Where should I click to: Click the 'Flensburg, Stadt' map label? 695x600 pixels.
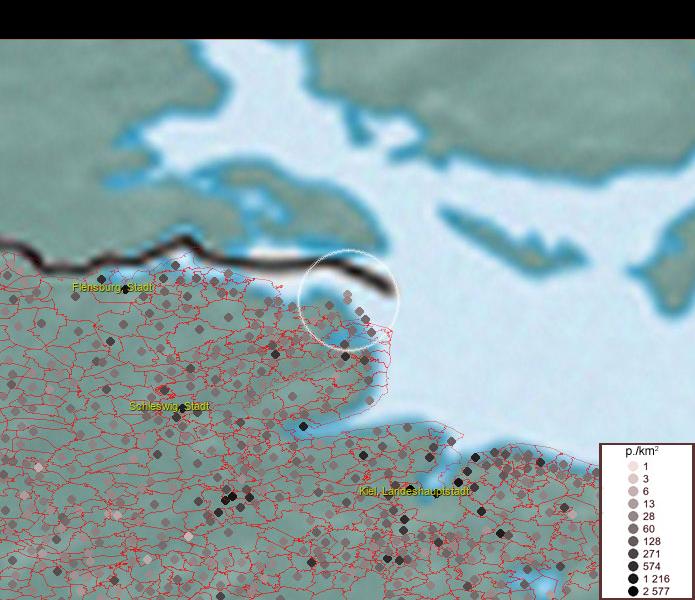113,287
